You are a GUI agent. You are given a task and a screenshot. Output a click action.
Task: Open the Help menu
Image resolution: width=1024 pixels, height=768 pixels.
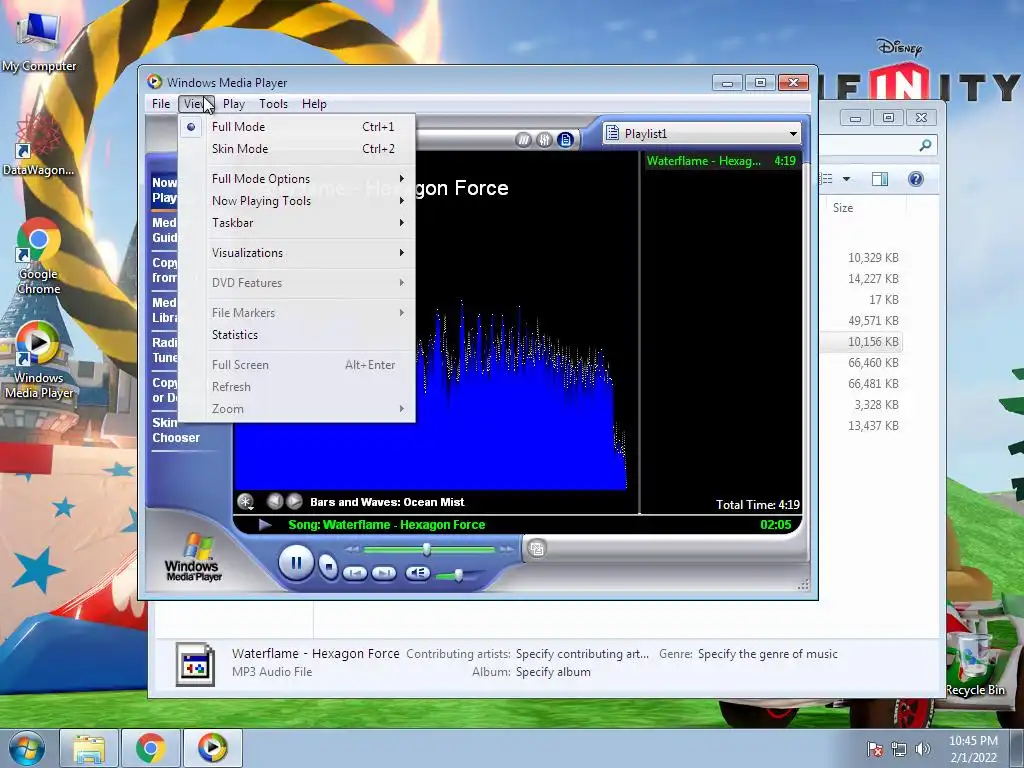[314, 104]
